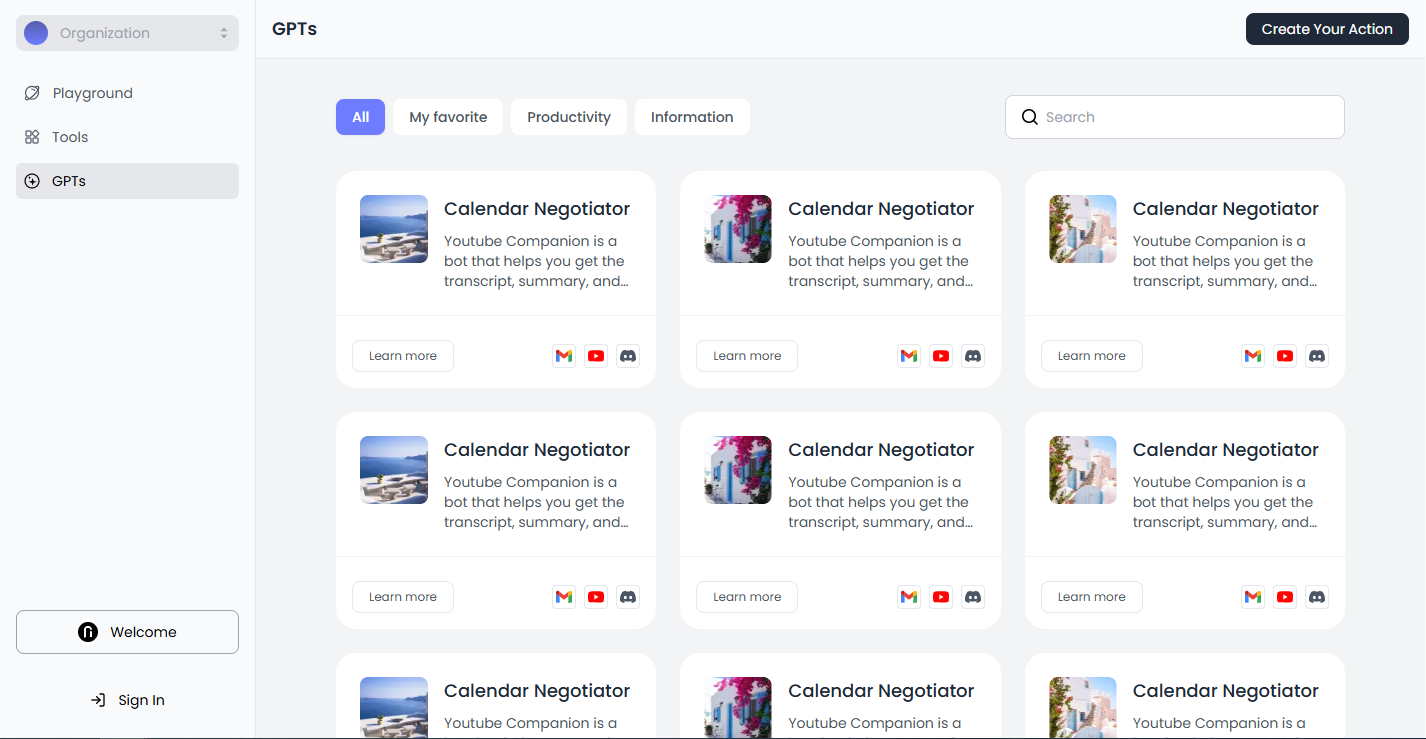Screen dimensions: 1426x739
Task: Click Learn more on second-row pink flowers card
Action: coord(747,597)
